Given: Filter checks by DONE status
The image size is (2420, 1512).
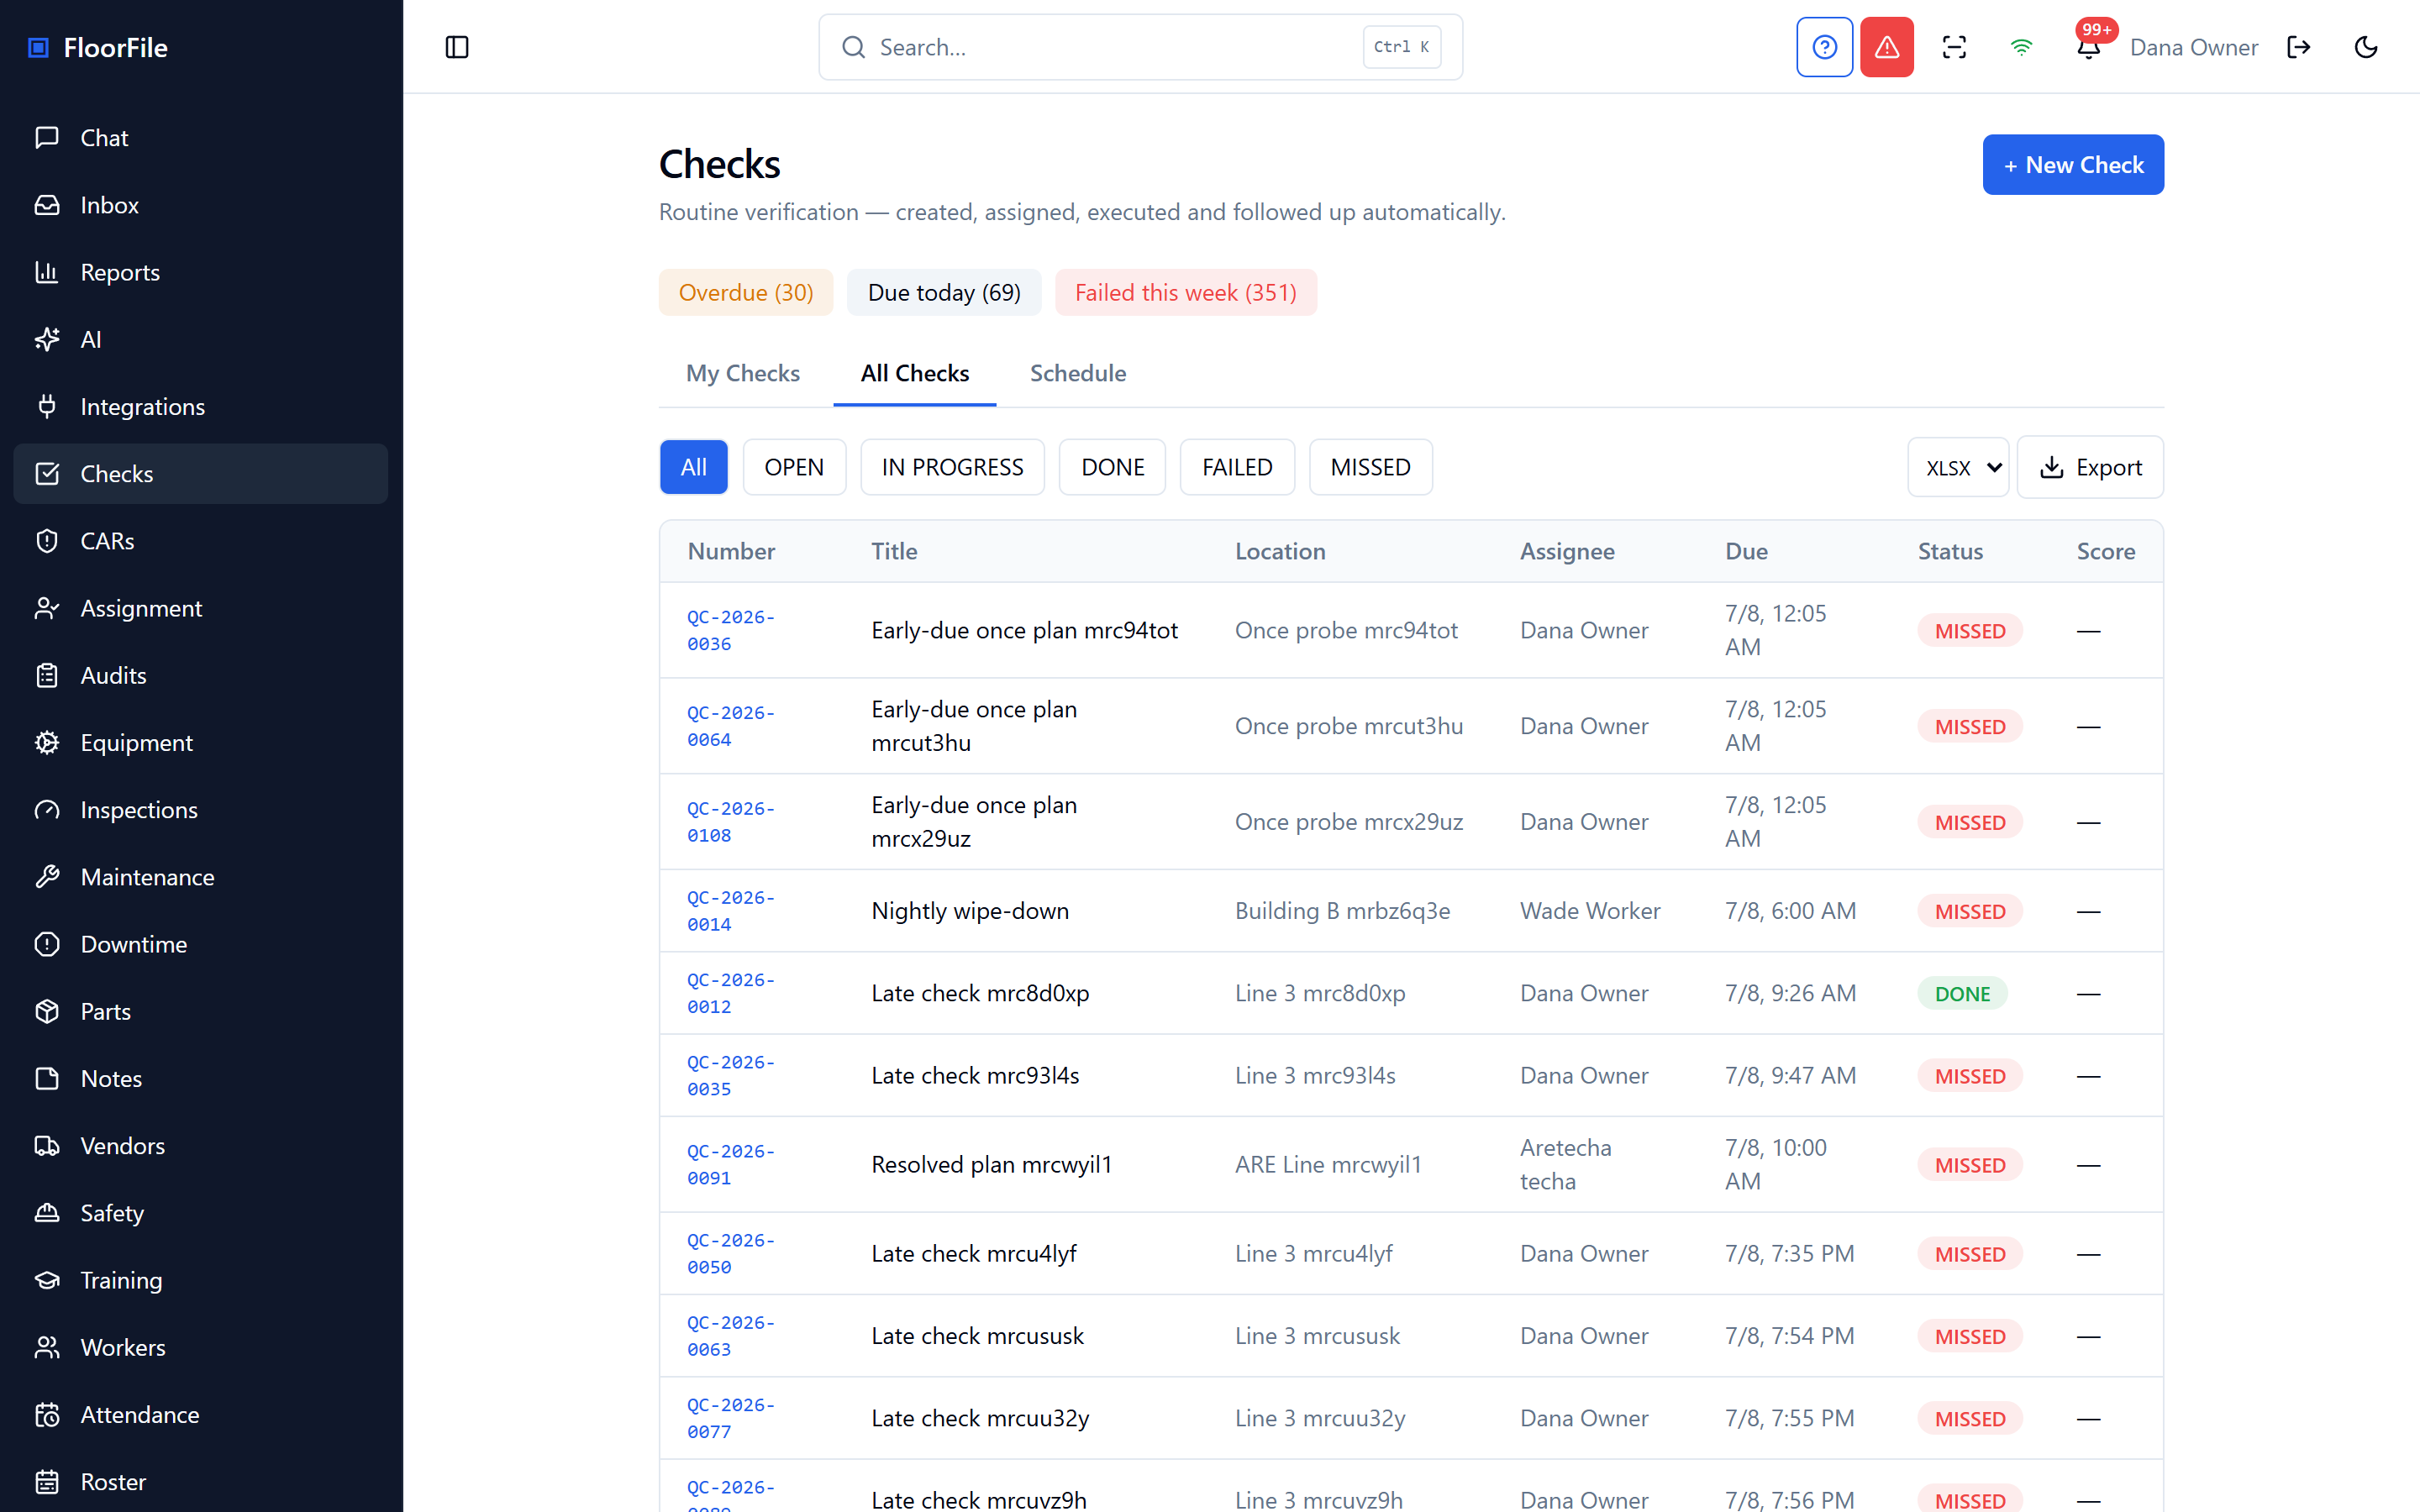Looking at the screenshot, I should (1112, 467).
